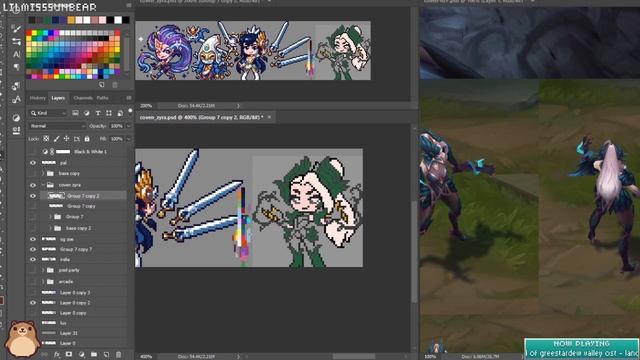Screen dimensions: 640x360
Task: Lock layer position move icon
Action: click(x=67, y=139)
